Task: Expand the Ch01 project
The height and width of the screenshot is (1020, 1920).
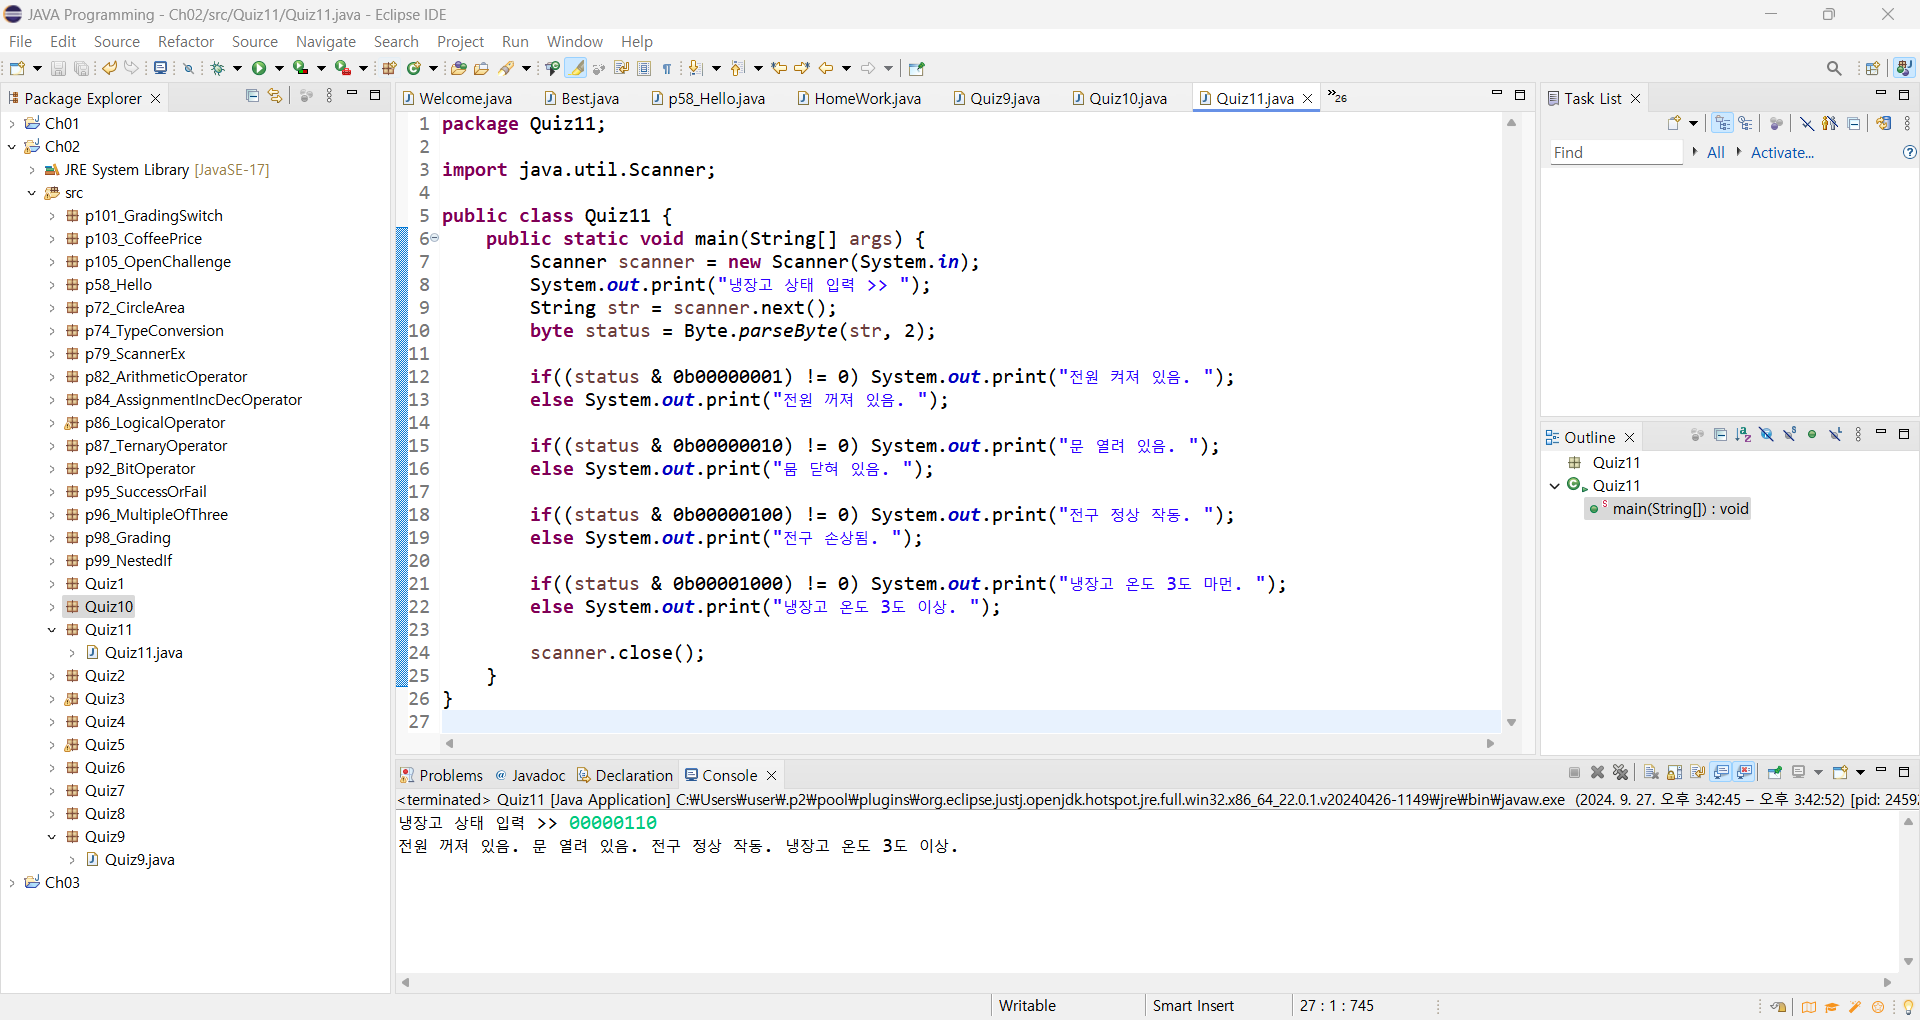Action: coord(12,124)
